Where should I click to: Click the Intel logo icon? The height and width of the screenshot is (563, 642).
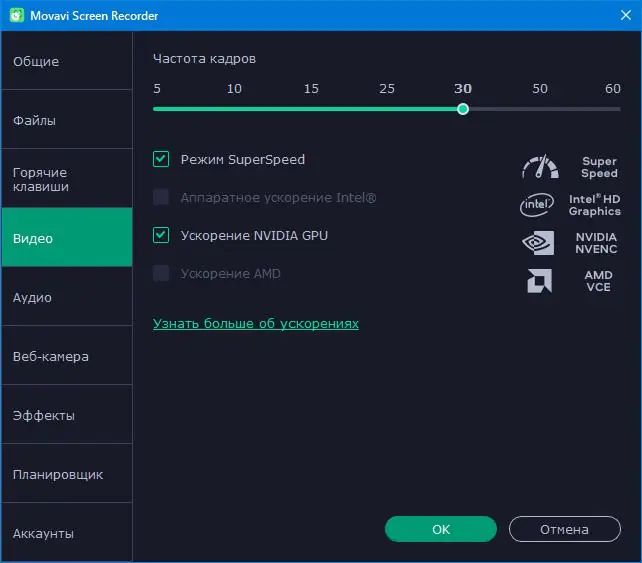coord(537,205)
